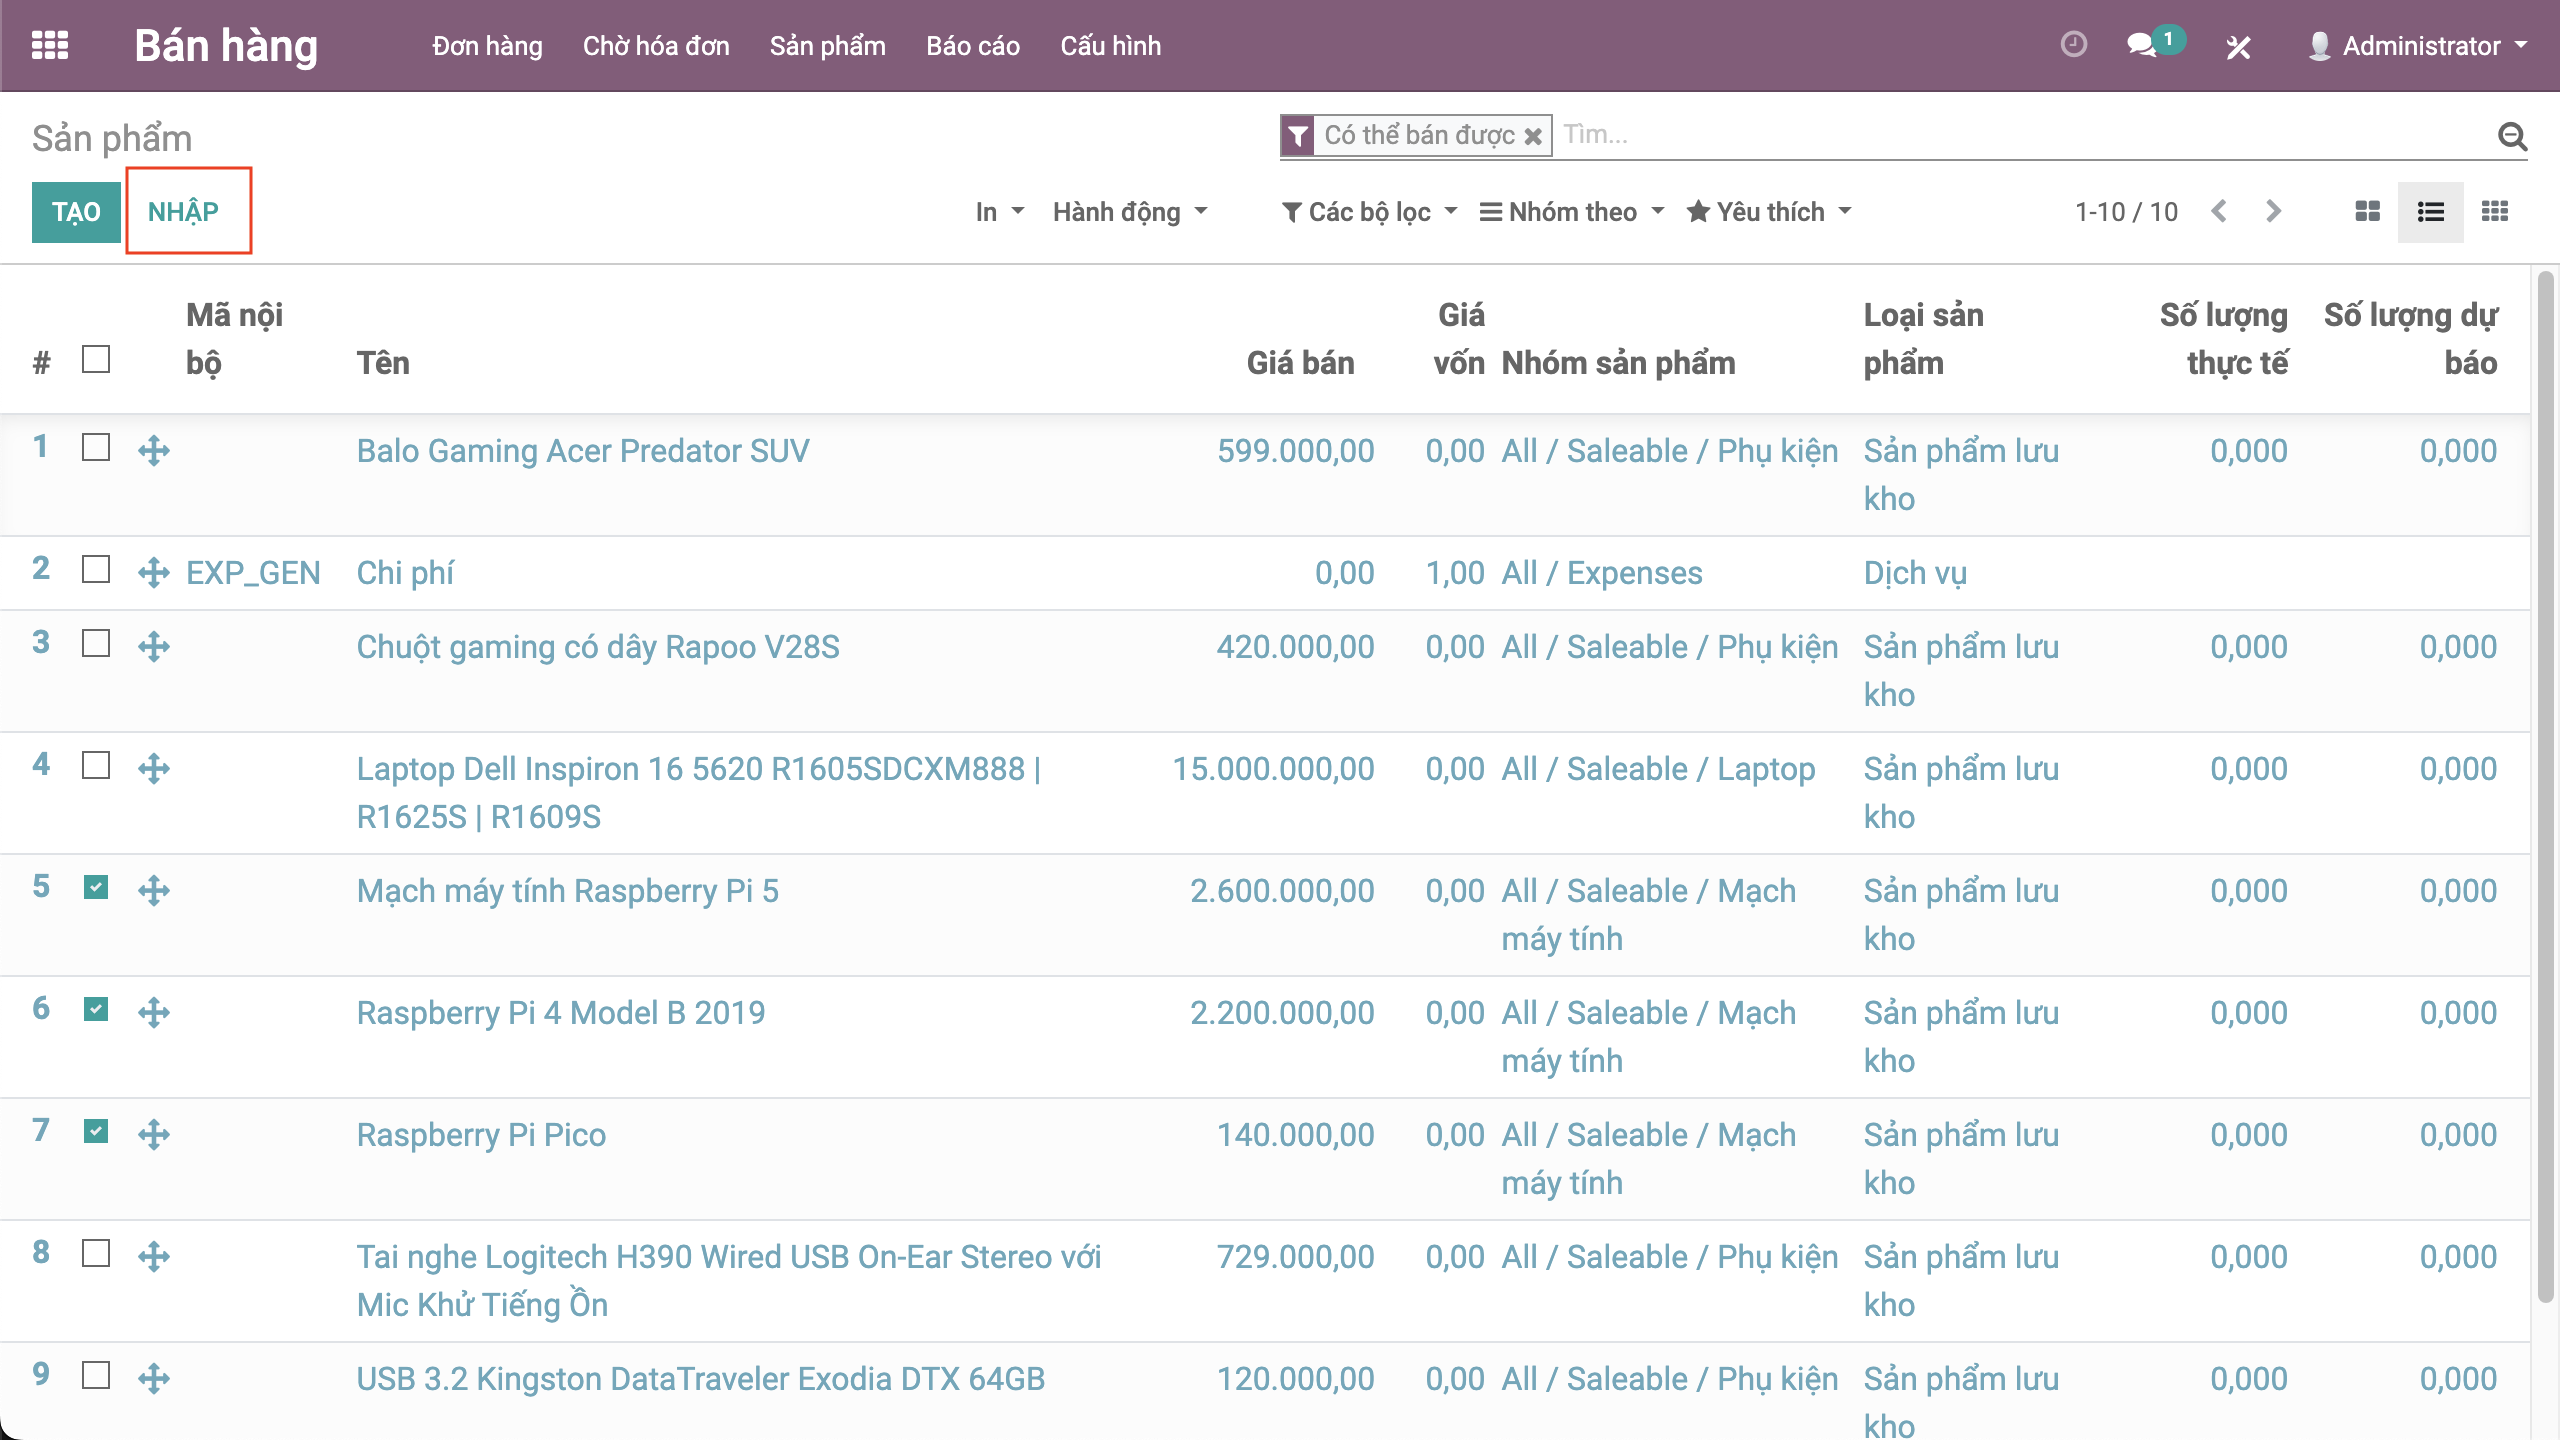Expand the Hành động dropdown
The image size is (2560, 1440).
pos(1130,212)
